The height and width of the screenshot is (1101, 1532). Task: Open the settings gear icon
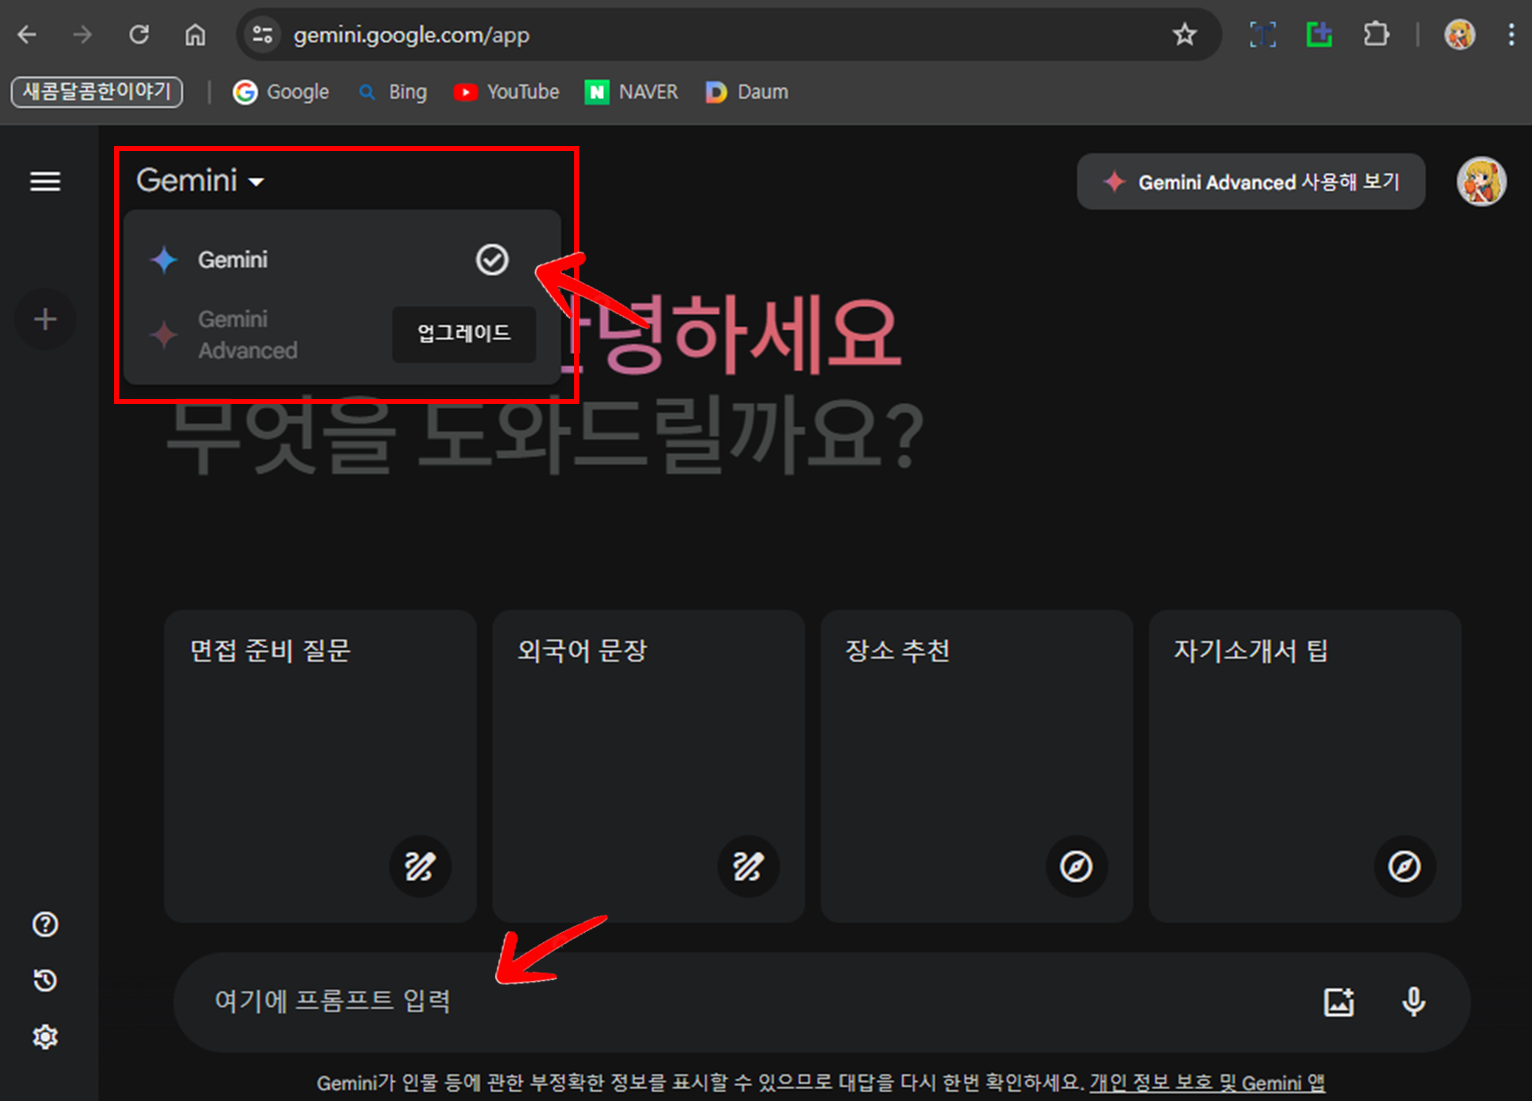tap(45, 1037)
